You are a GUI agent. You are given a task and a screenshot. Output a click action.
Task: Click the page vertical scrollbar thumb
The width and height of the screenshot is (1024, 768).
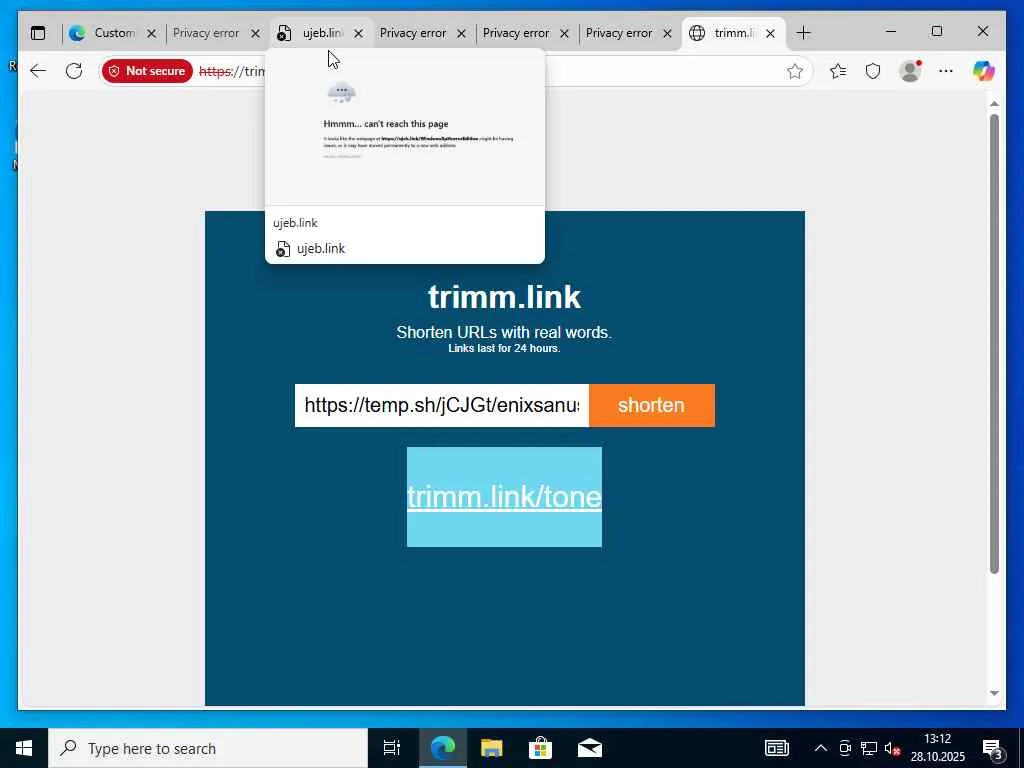[994, 344]
